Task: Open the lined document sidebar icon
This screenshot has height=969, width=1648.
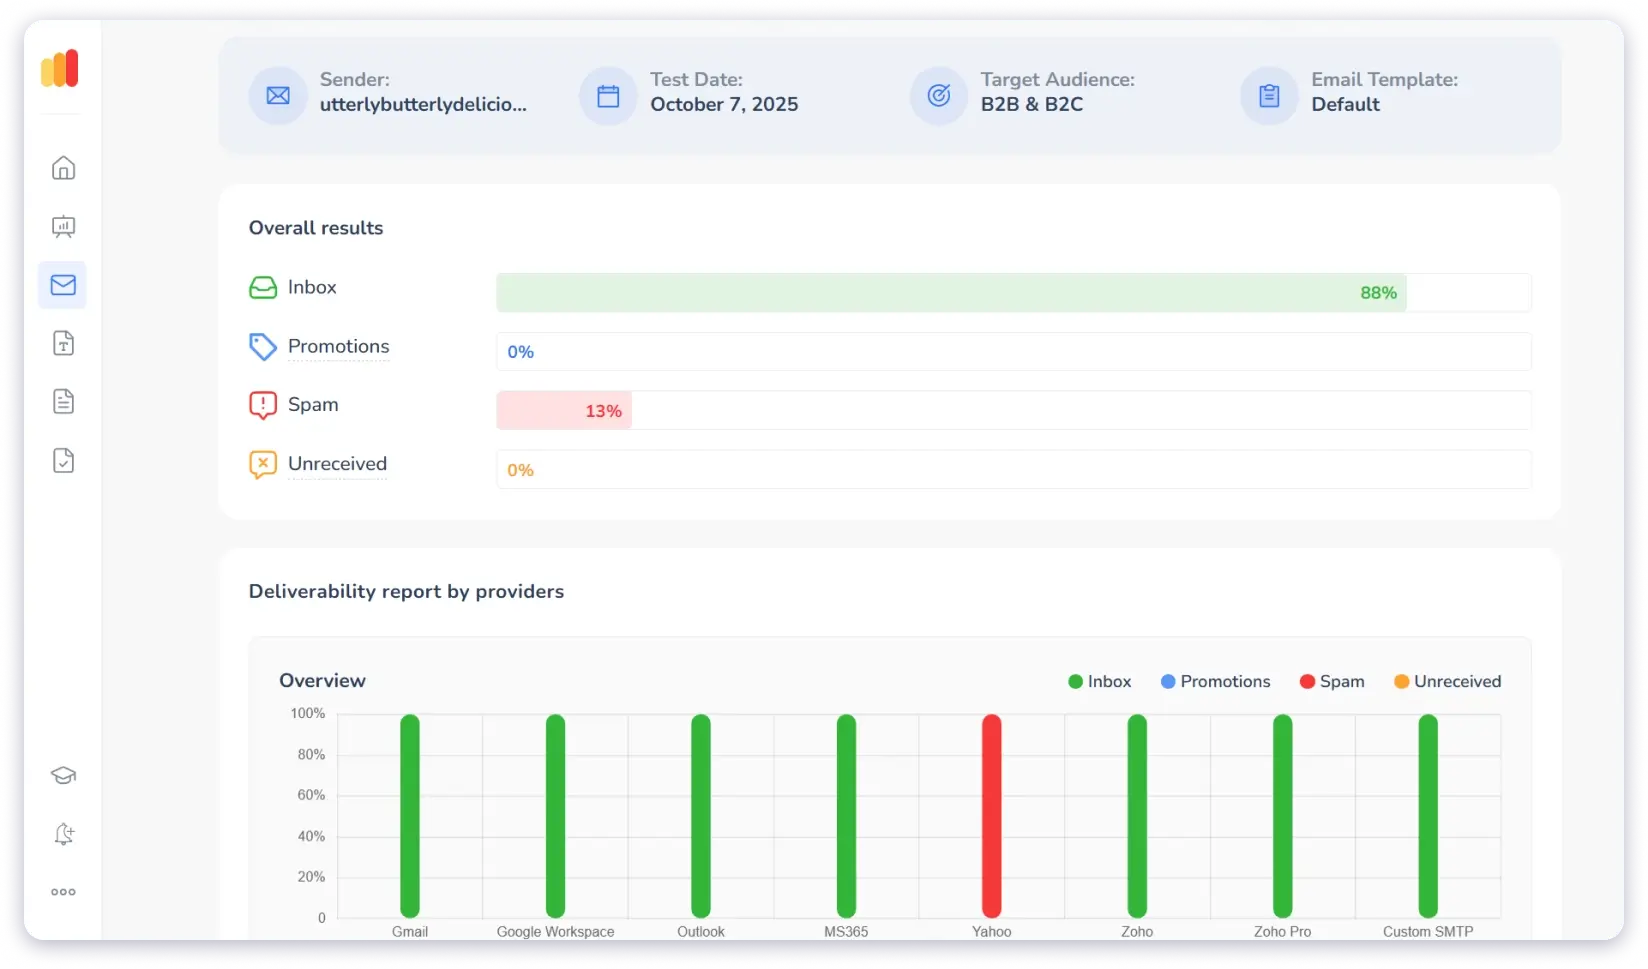Action: (63, 402)
